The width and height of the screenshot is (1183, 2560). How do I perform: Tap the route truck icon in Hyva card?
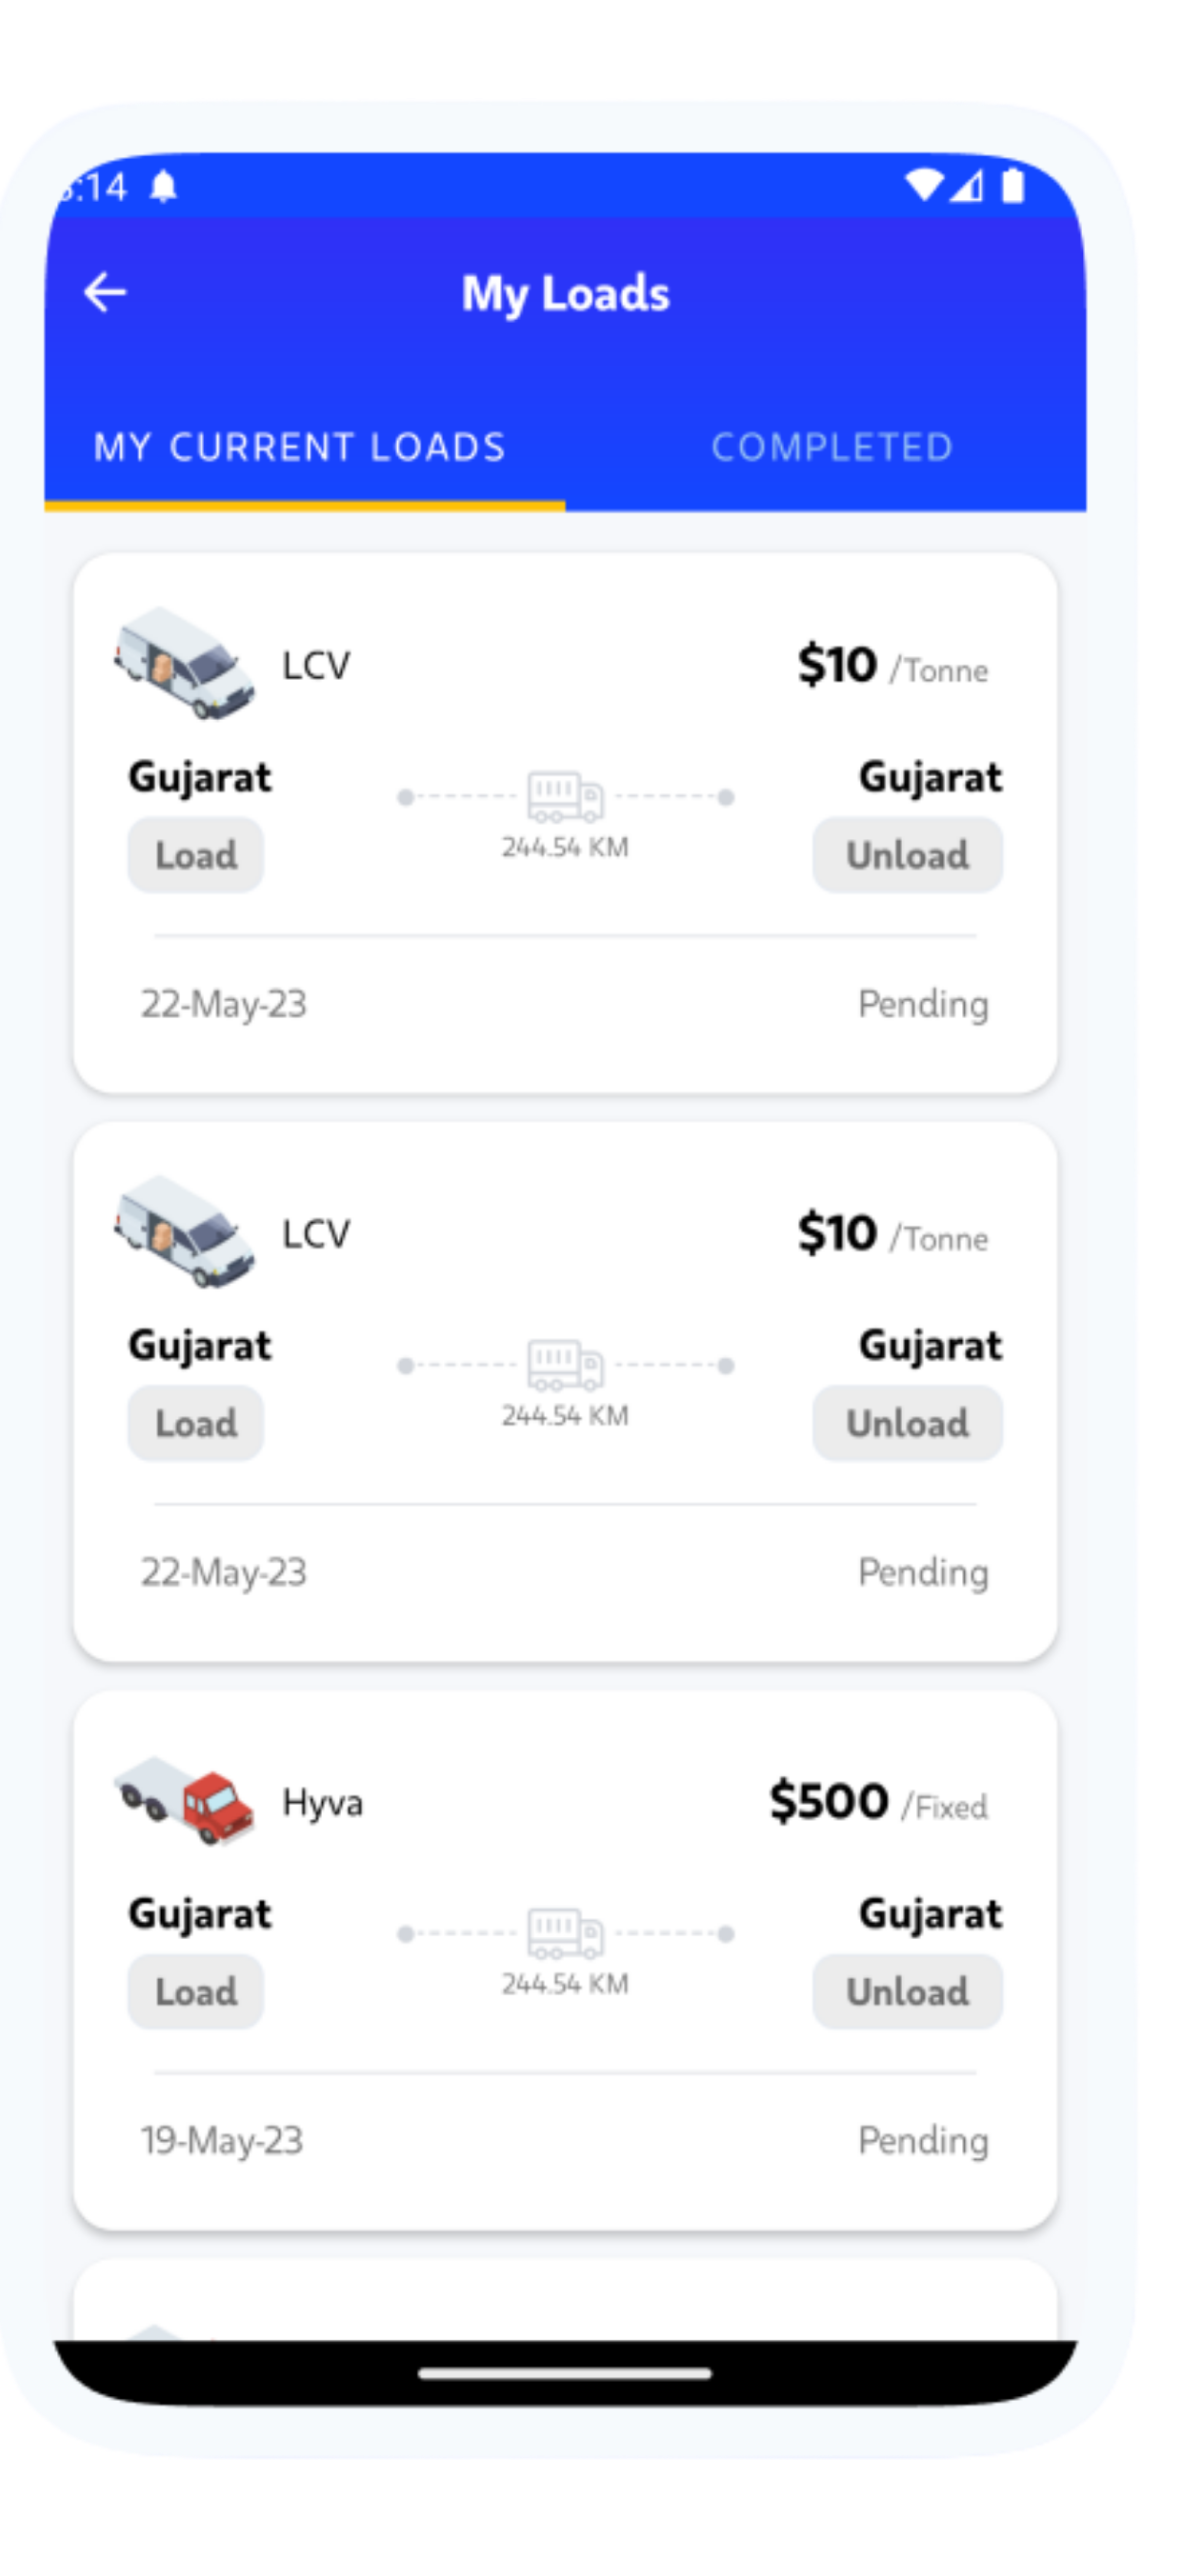tap(565, 1932)
